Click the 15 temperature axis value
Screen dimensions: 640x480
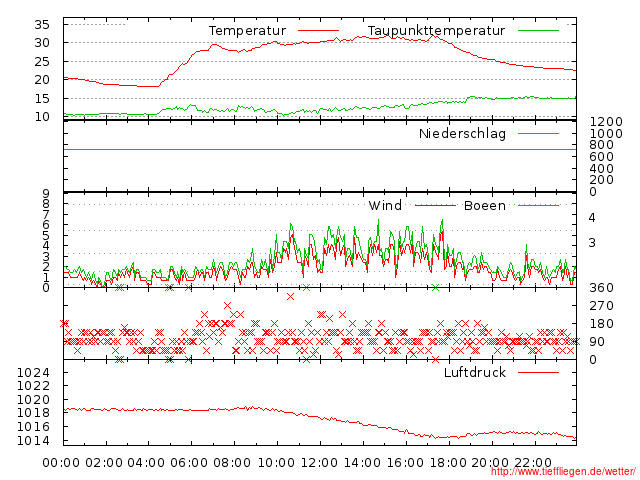click(42, 98)
